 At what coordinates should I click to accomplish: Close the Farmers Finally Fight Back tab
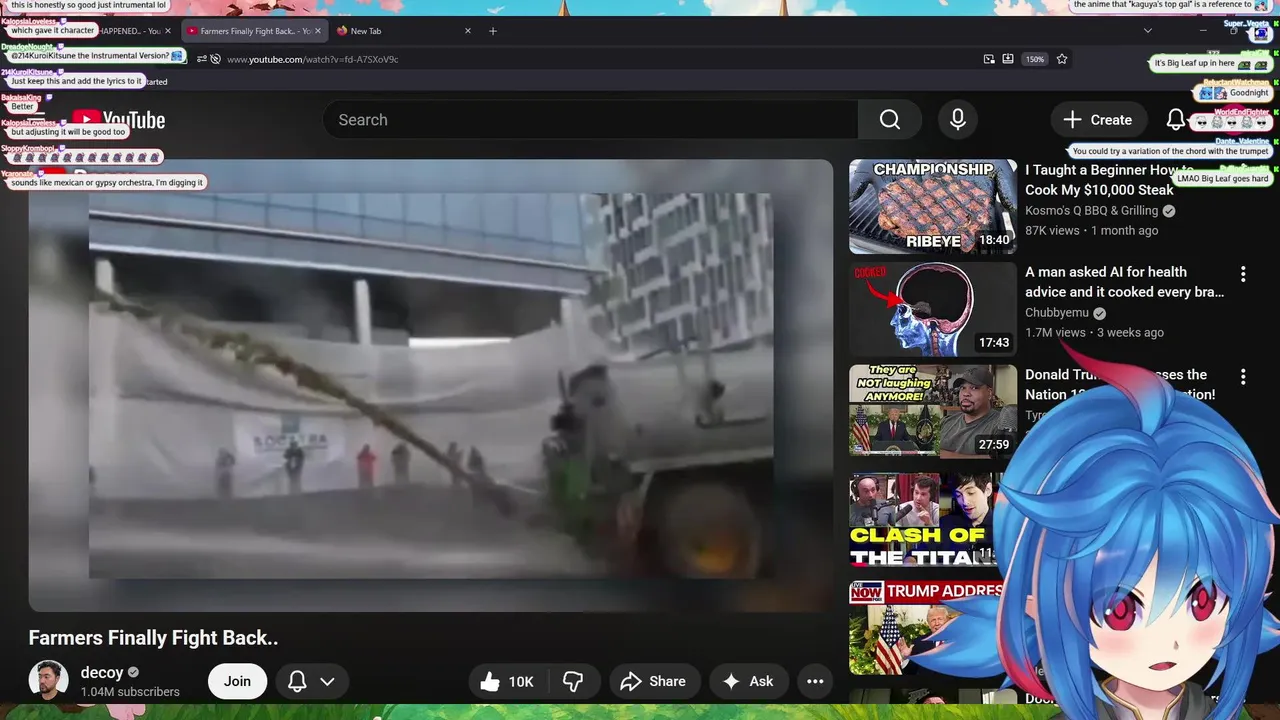click(318, 31)
